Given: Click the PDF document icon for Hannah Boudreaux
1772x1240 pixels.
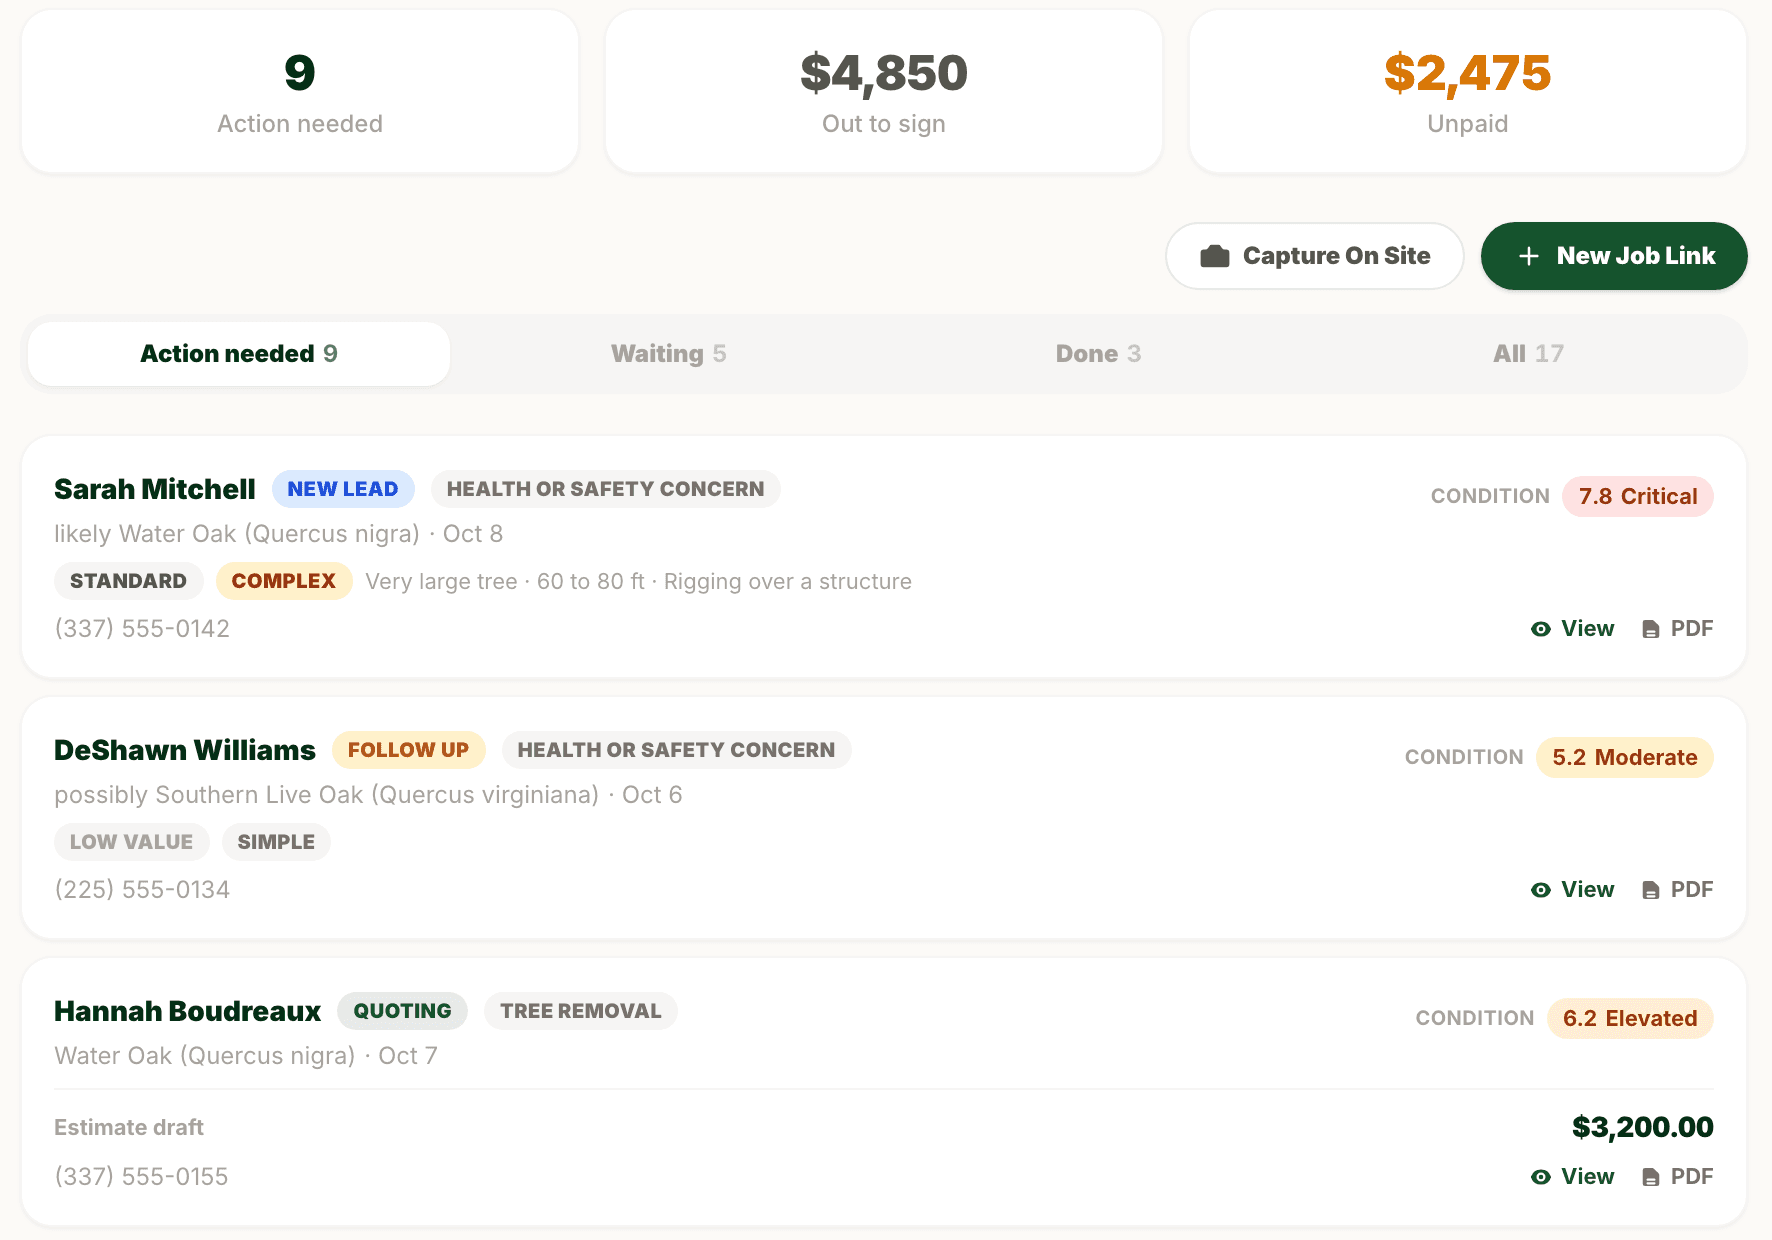Looking at the screenshot, I should pyautogui.click(x=1651, y=1177).
